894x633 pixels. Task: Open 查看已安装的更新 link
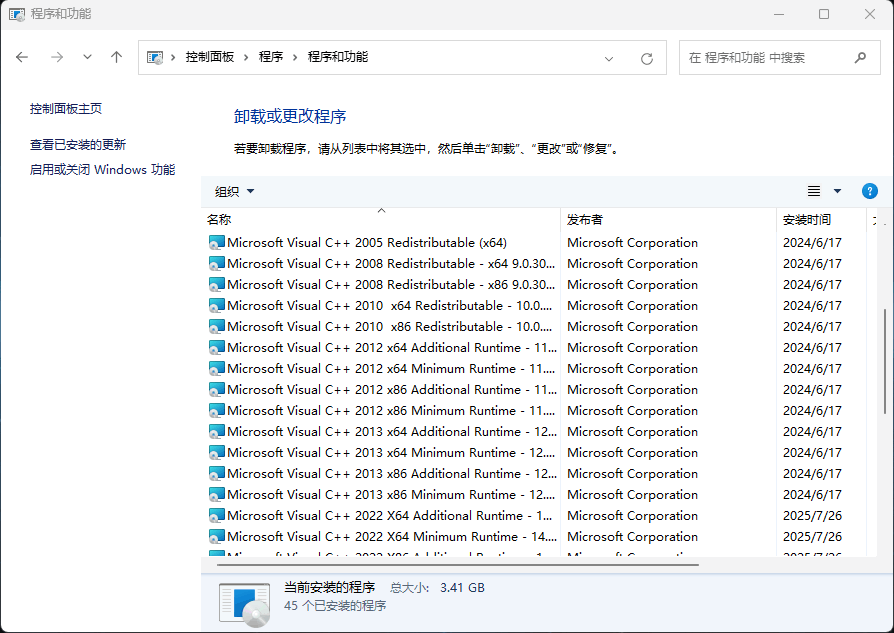tap(78, 145)
